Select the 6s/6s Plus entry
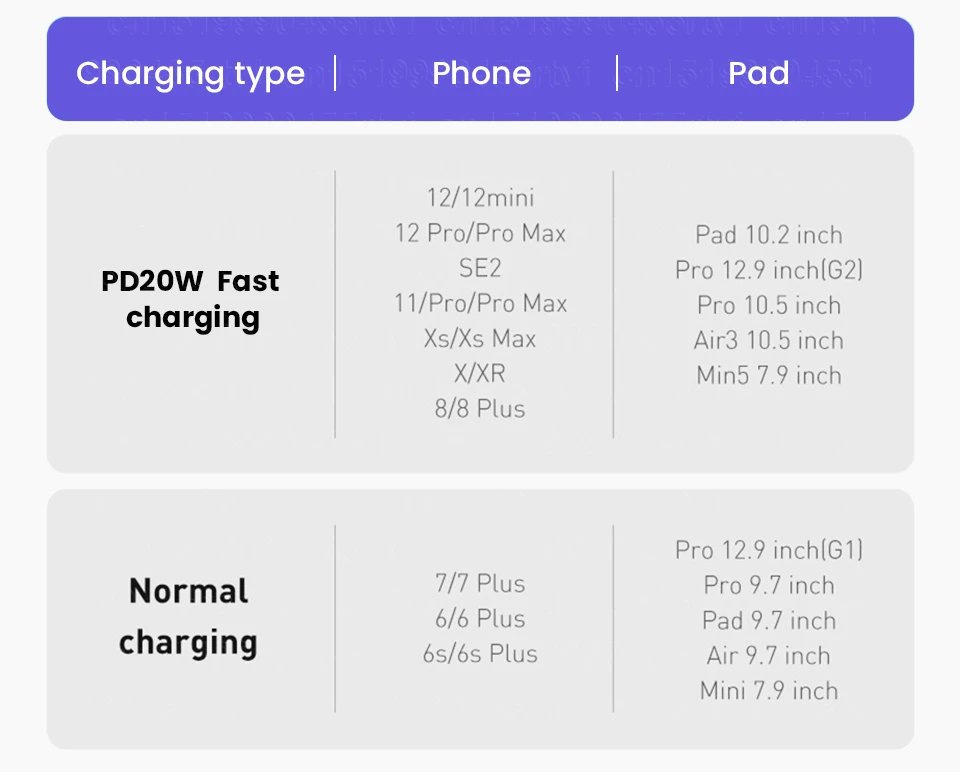The width and height of the screenshot is (960, 778). (480, 653)
